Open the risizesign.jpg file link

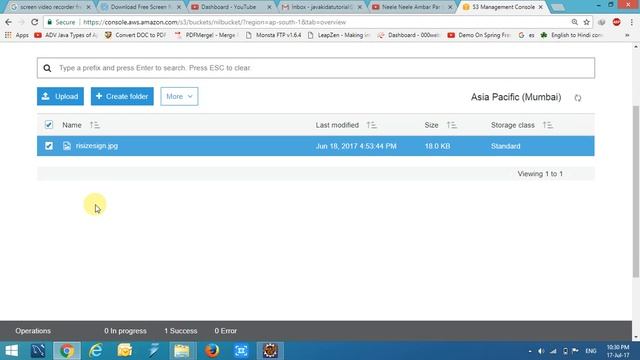97,146
